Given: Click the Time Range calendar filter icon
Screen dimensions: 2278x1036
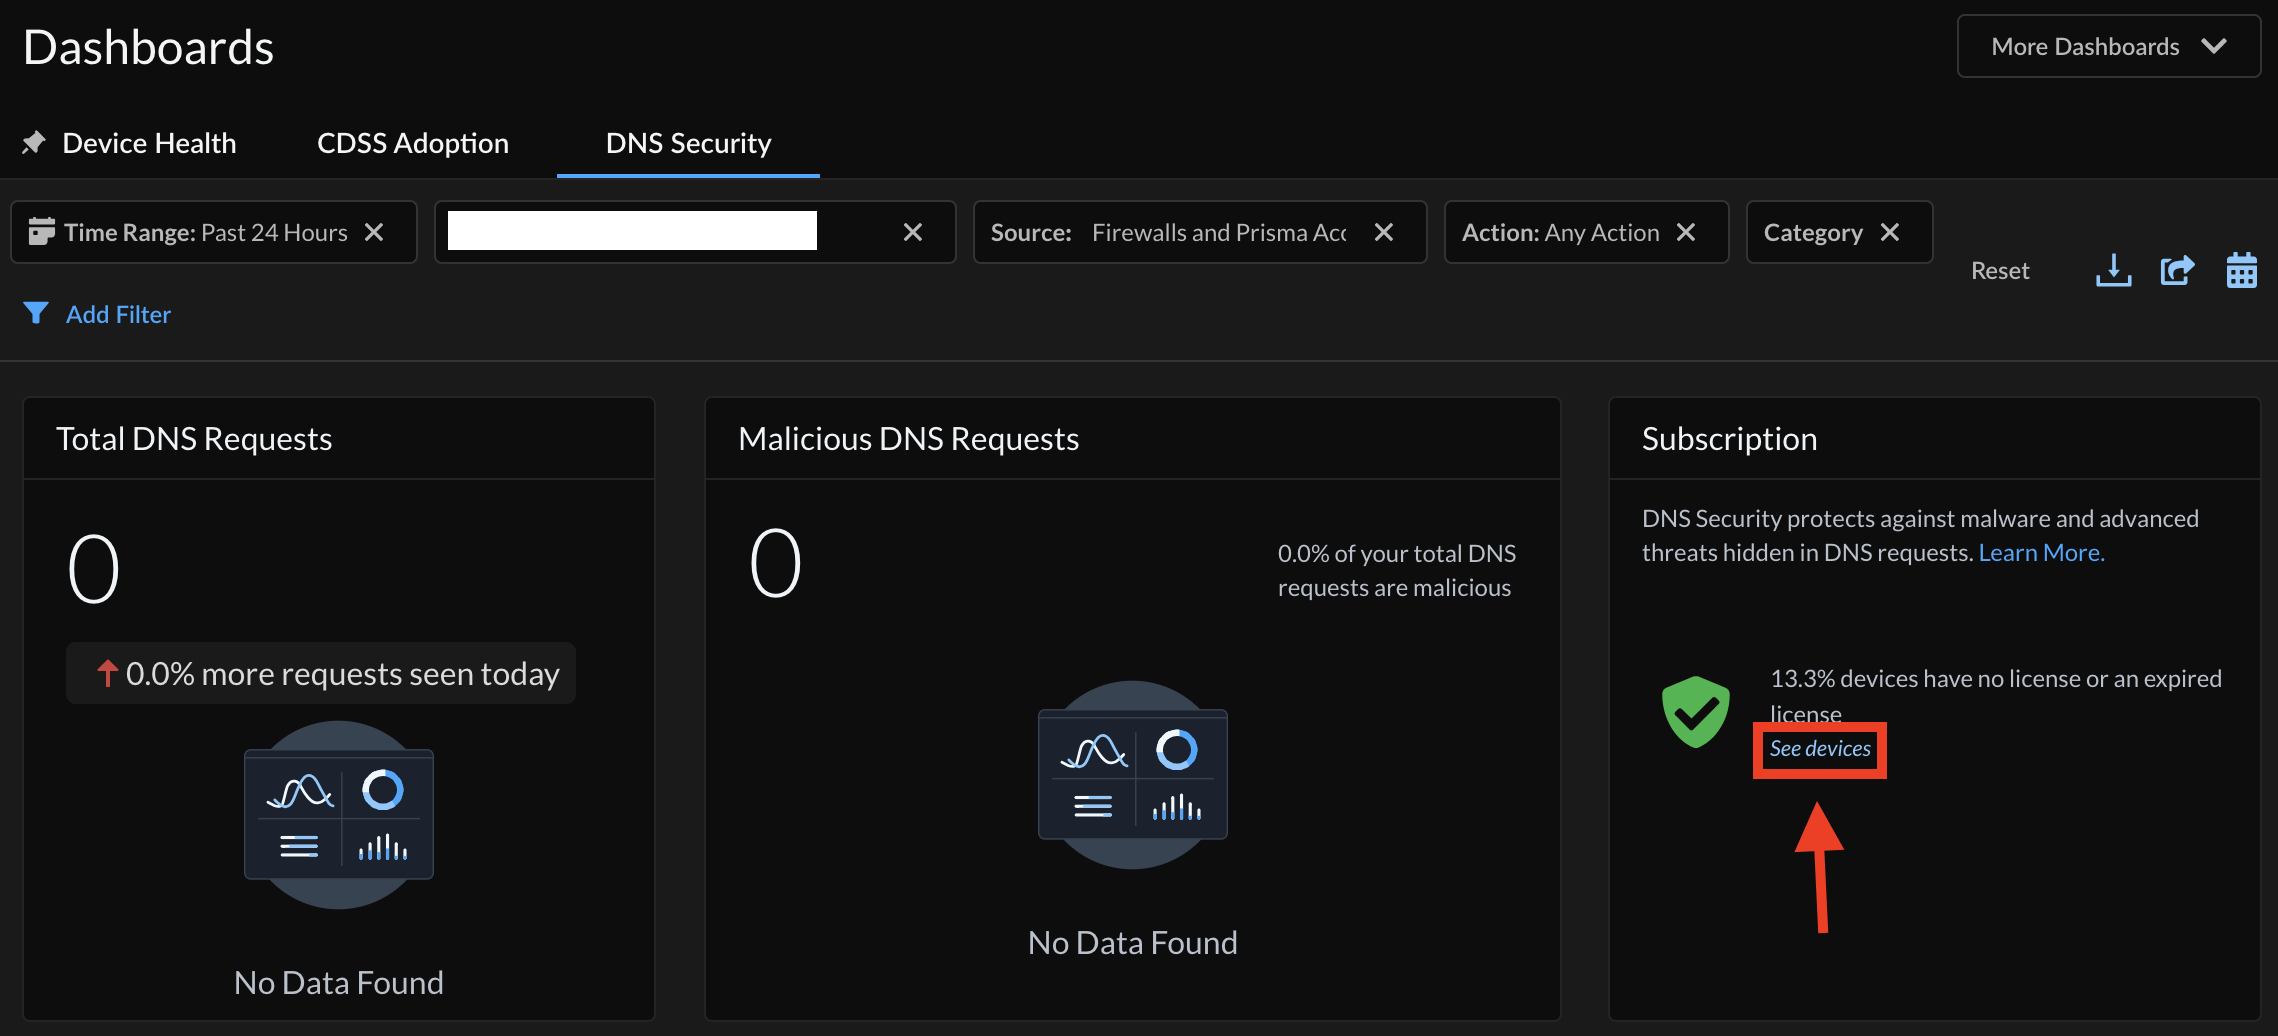Looking at the screenshot, I should 42,231.
